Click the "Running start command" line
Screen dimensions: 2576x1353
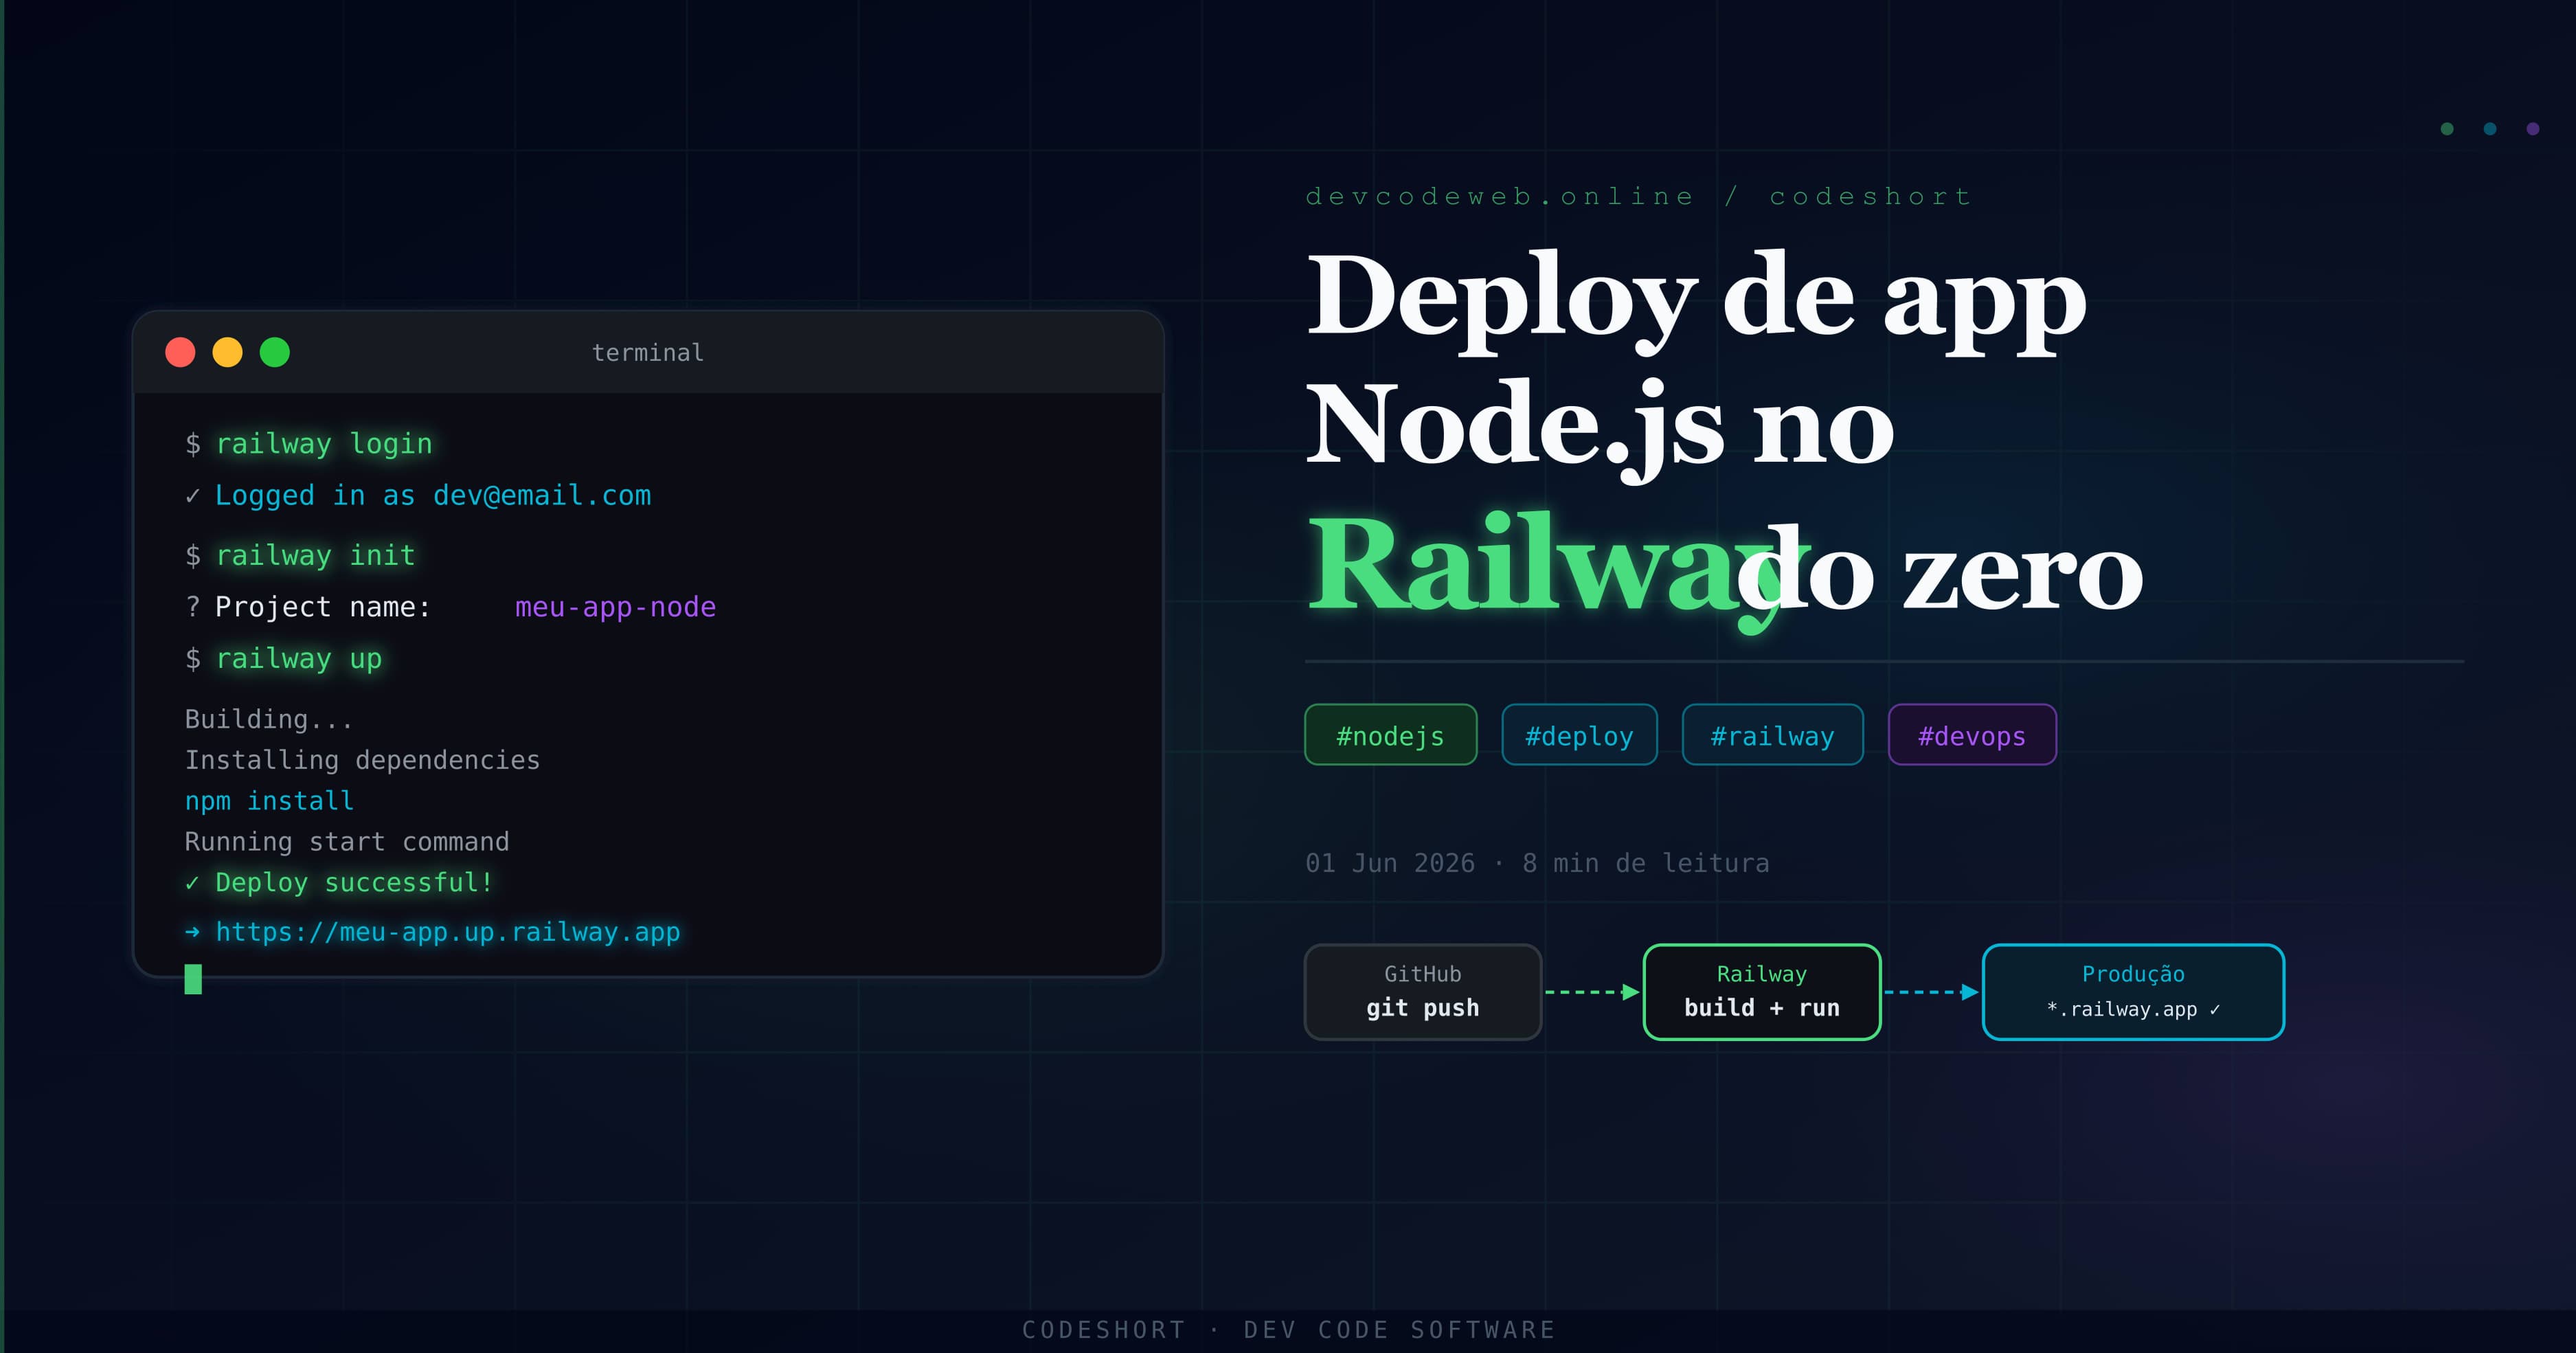(x=347, y=842)
